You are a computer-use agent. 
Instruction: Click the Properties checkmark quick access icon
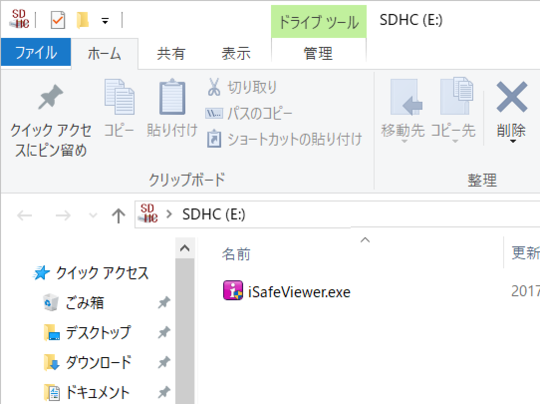[x=58, y=20]
